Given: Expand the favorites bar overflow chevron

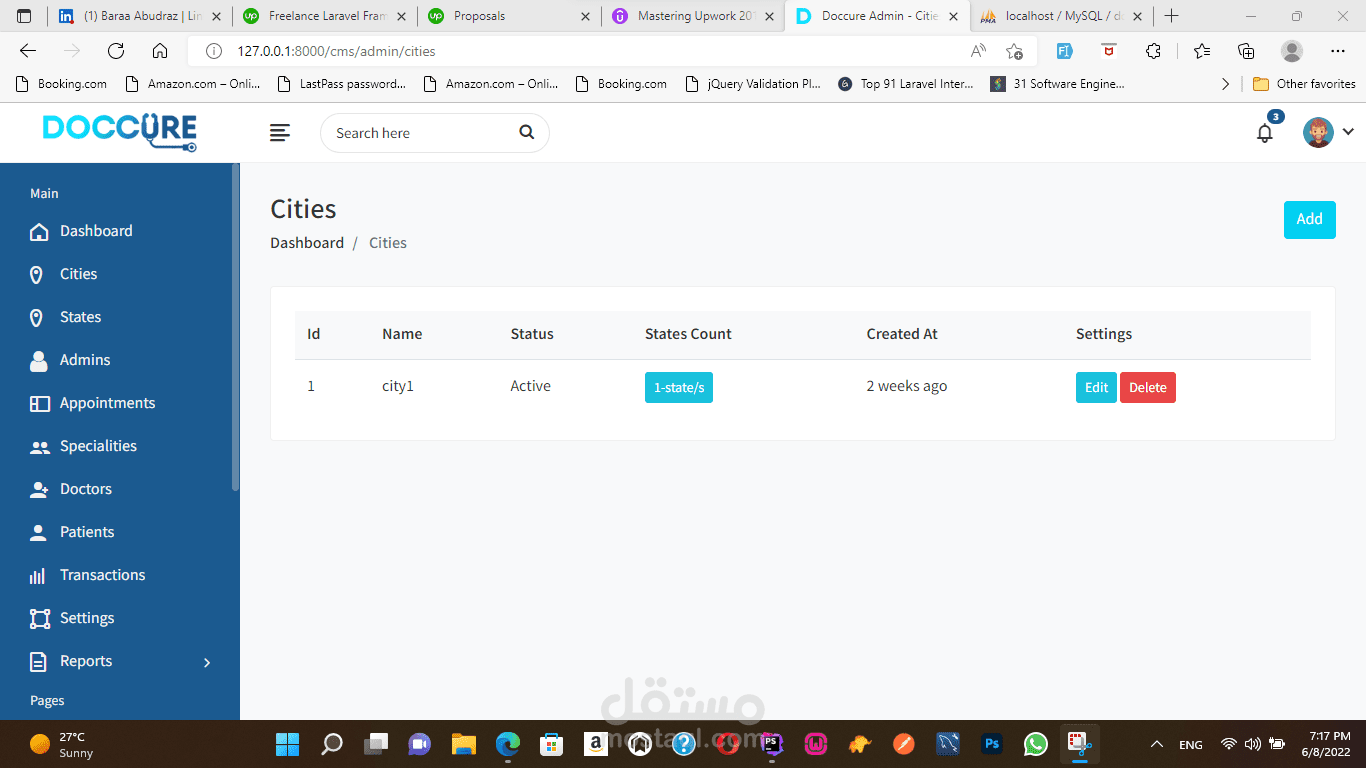Looking at the screenshot, I should (x=1226, y=84).
